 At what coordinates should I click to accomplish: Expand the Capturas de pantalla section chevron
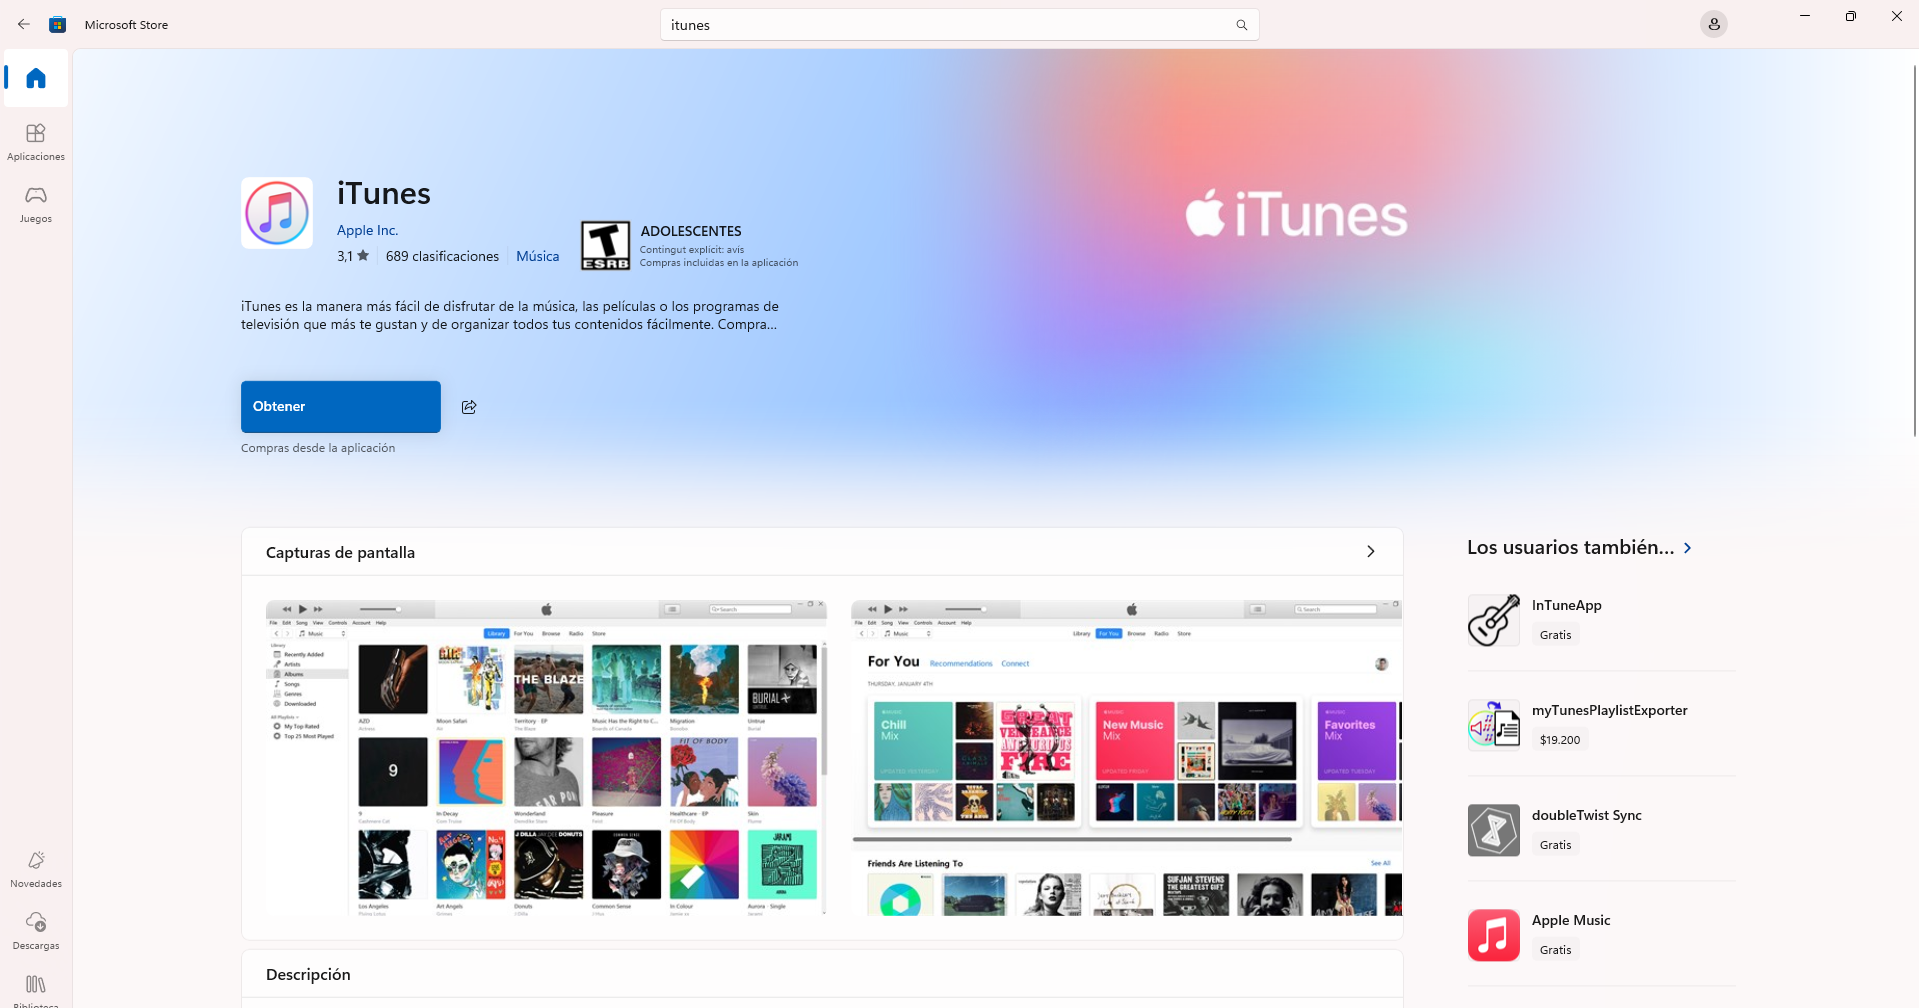(x=1371, y=552)
